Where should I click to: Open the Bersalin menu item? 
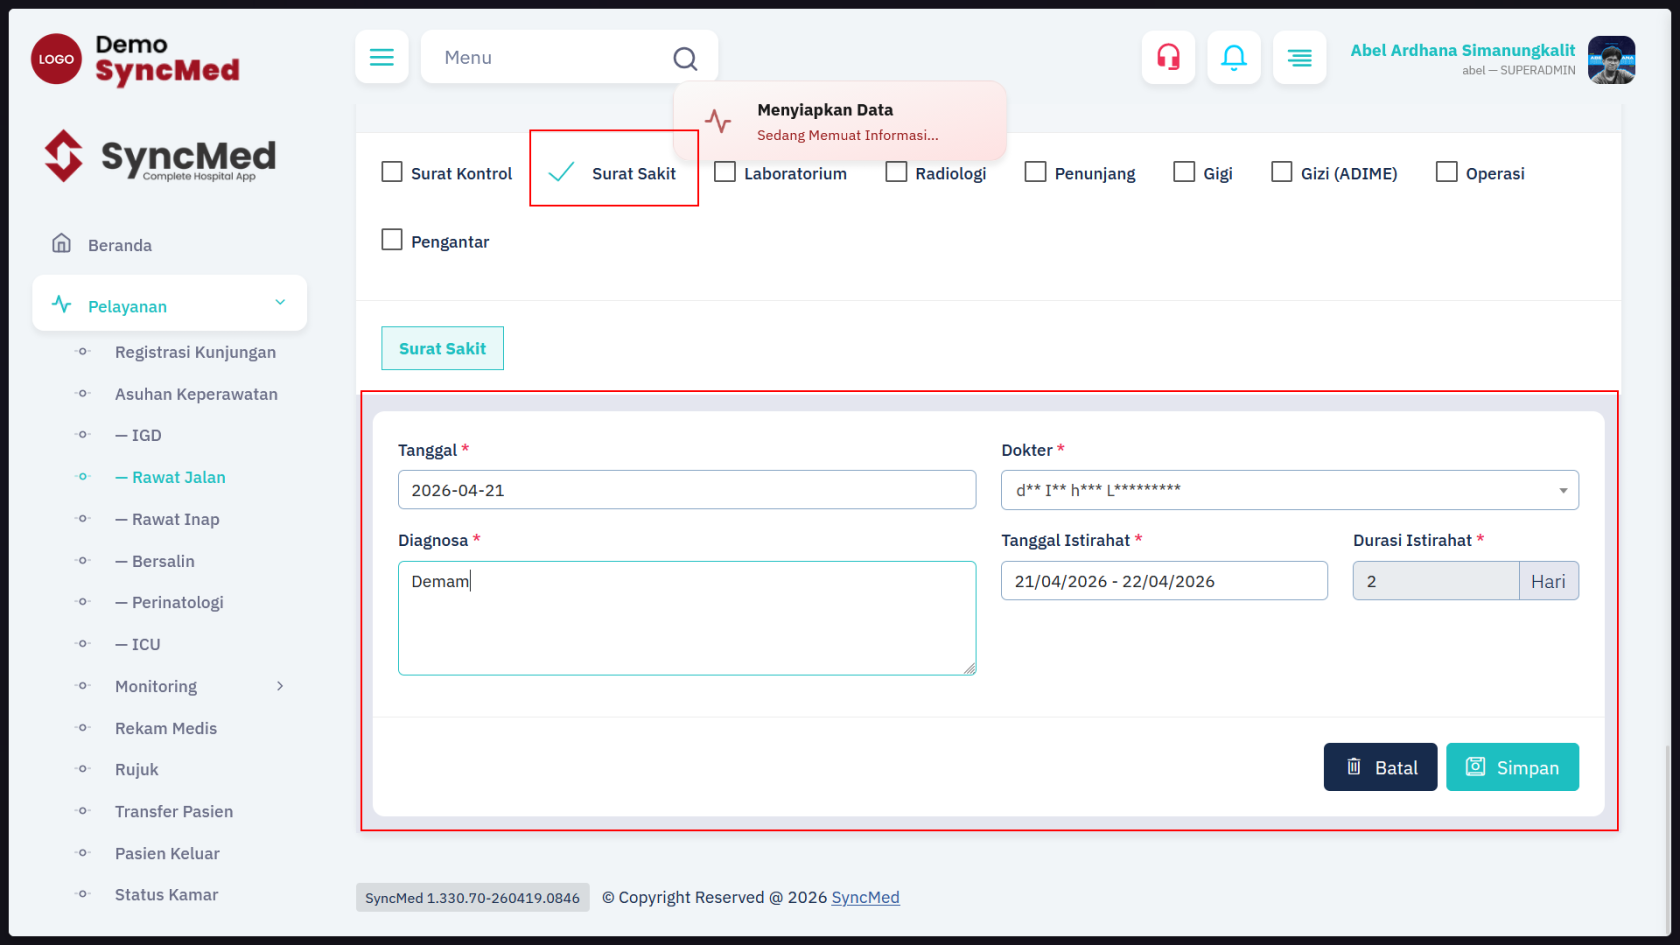[155, 561]
